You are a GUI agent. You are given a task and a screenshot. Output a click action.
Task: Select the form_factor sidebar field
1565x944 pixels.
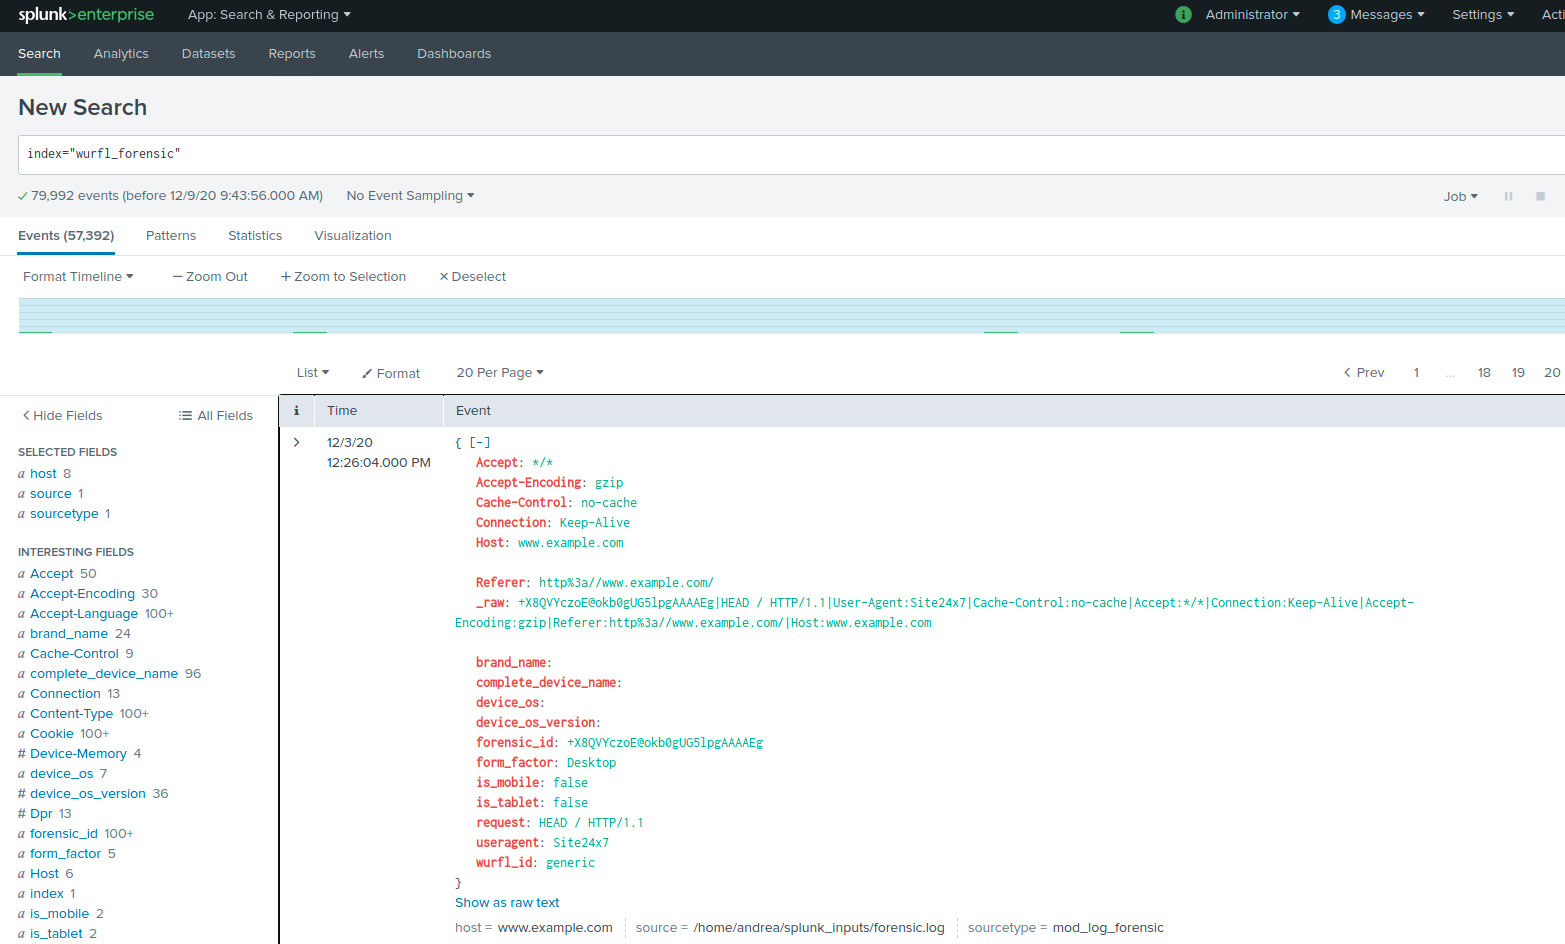66,854
